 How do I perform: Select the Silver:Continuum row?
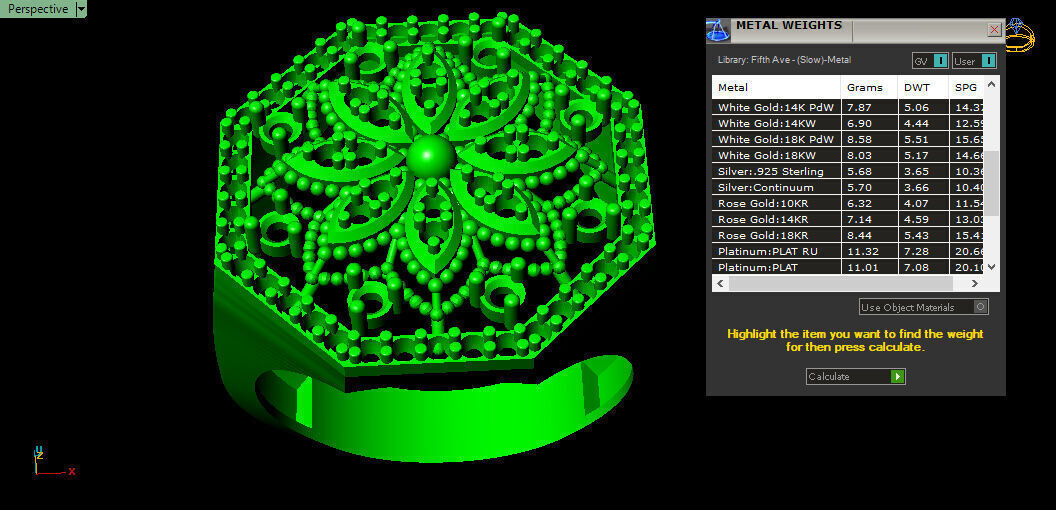(x=848, y=187)
